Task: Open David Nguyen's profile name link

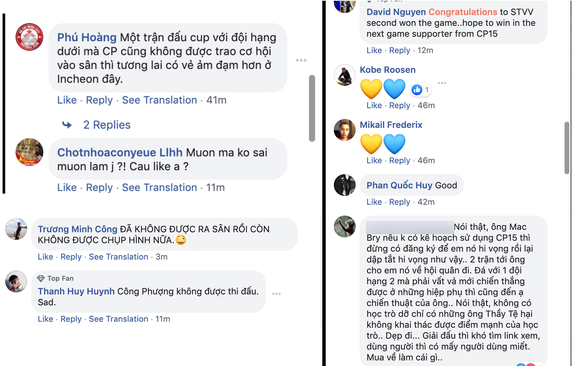Action: [x=396, y=12]
